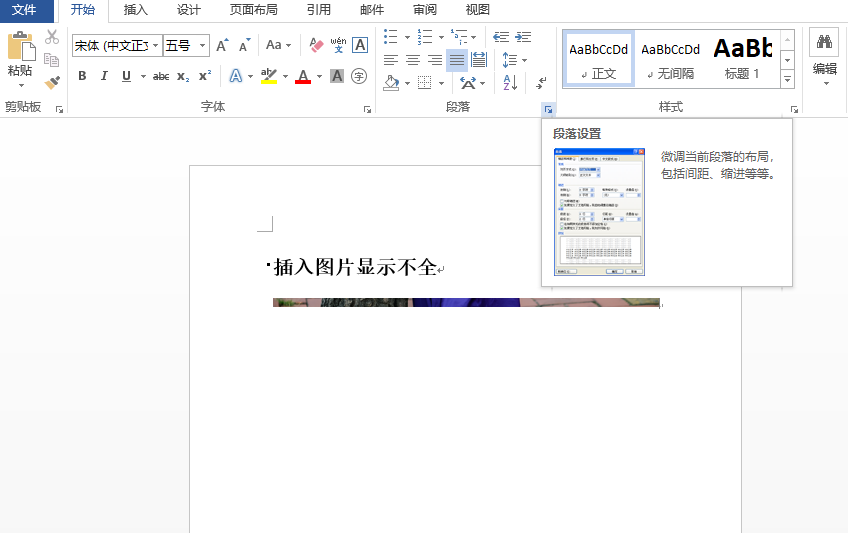
Task: Select the 无间隔 style
Action: [671, 59]
